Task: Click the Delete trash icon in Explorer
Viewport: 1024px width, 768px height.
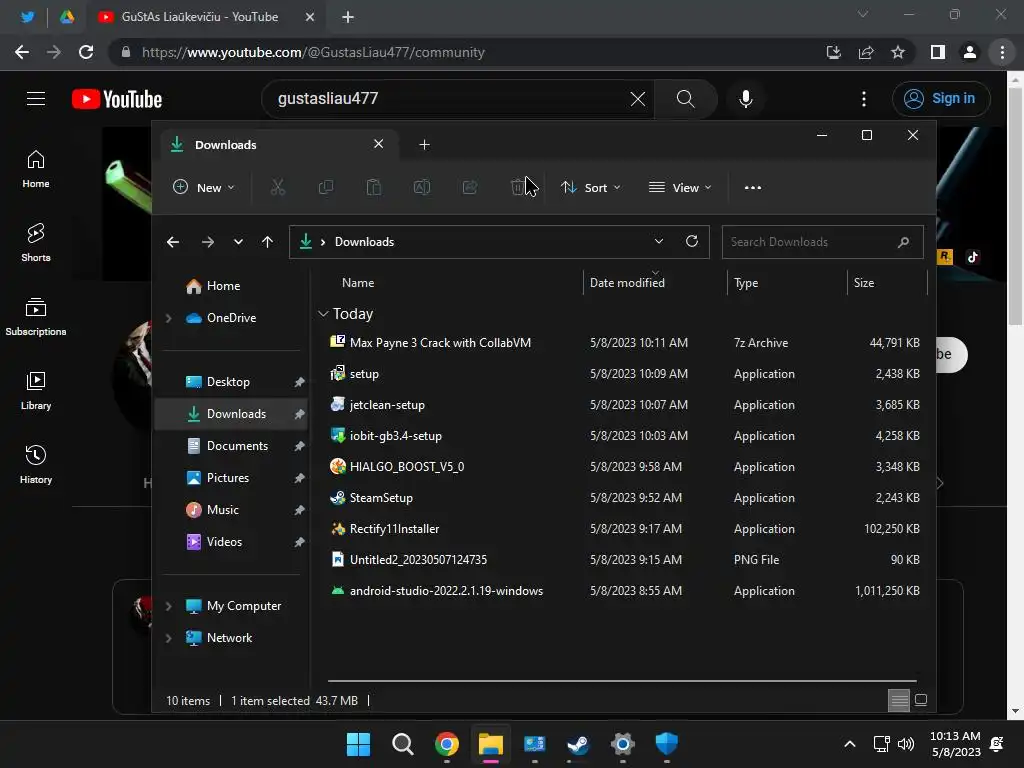Action: pyautogui.click(x=518, y=187)
